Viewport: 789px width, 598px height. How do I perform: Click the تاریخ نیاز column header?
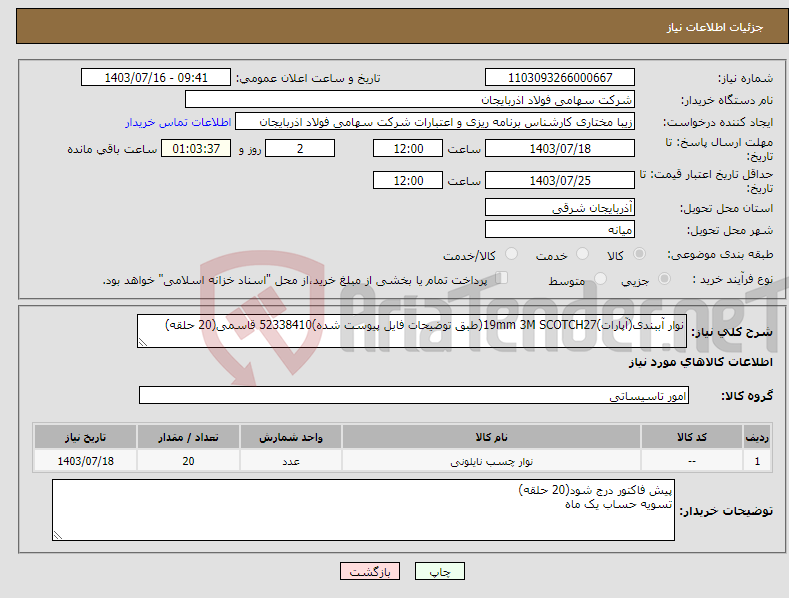85,437
